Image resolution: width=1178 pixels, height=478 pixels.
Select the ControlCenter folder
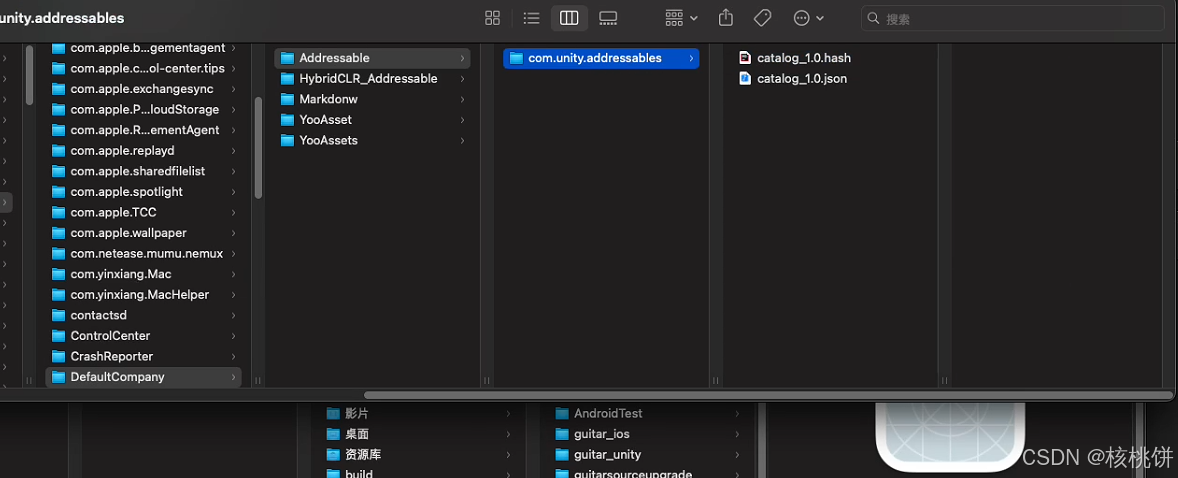[143, 336]
